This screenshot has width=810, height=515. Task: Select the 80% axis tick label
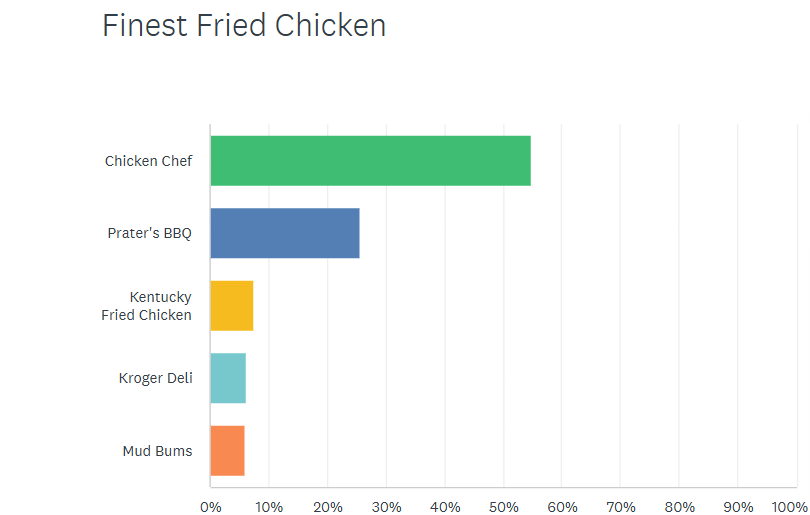679,506
